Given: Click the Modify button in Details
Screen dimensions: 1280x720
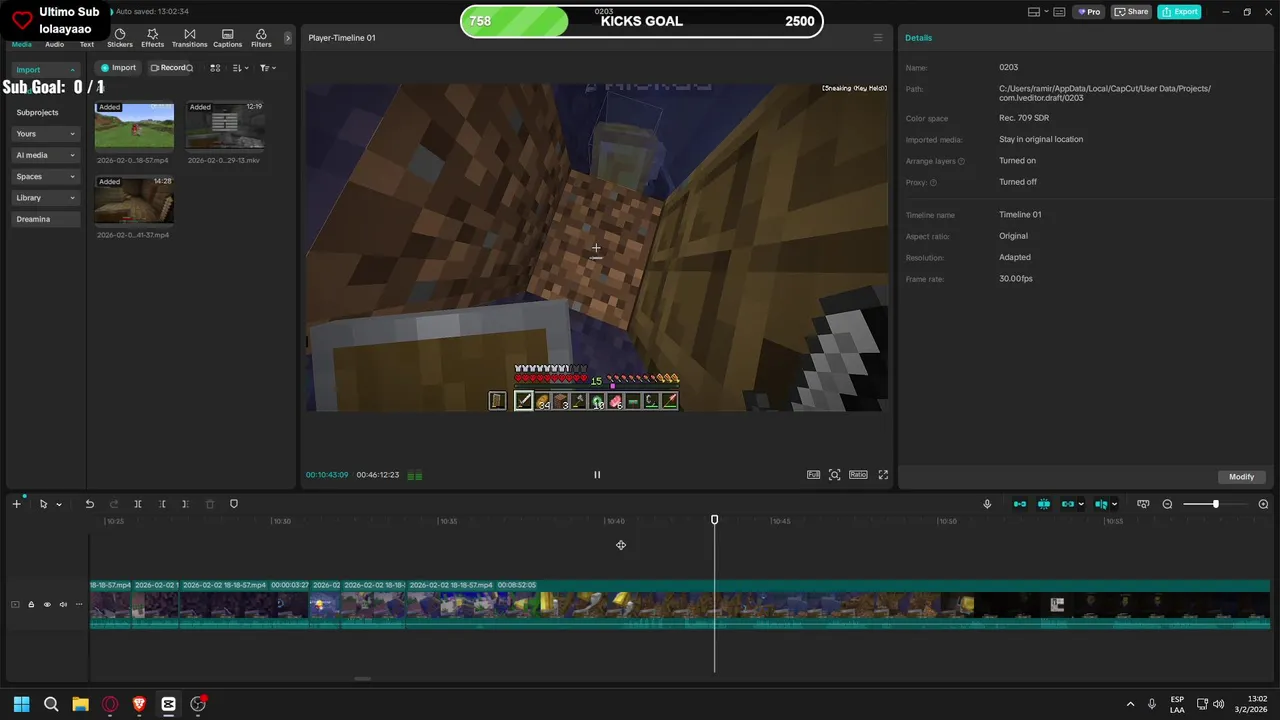Looking at the screenshot, I should coord(1242,476).
